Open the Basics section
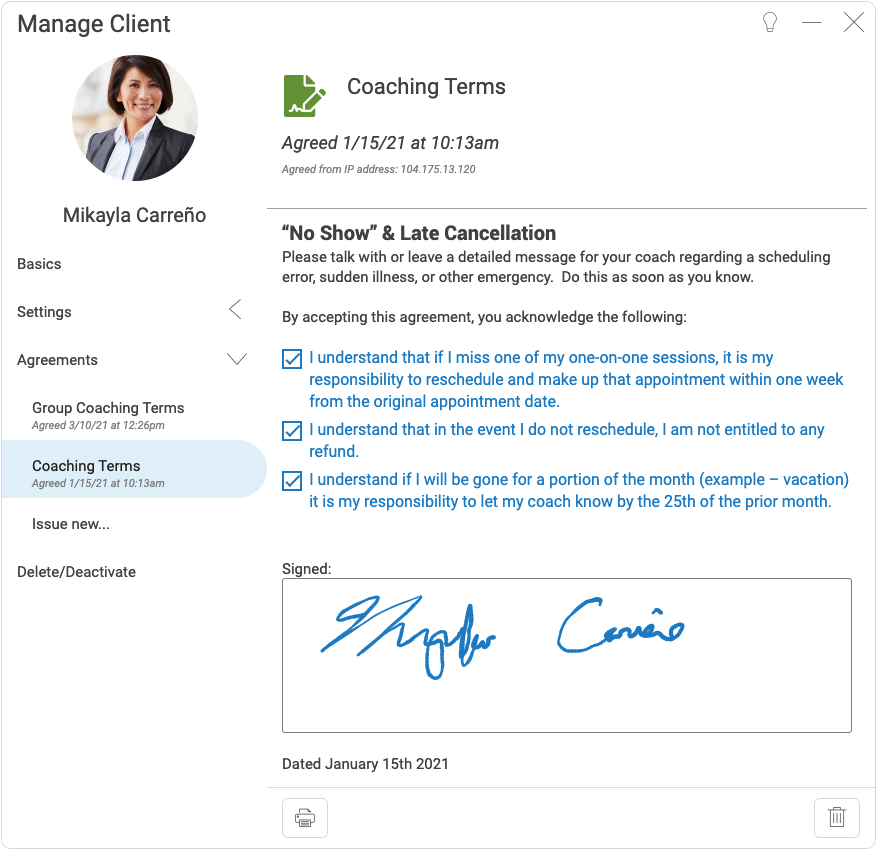The image size is (878, 851). pos(39,264)
